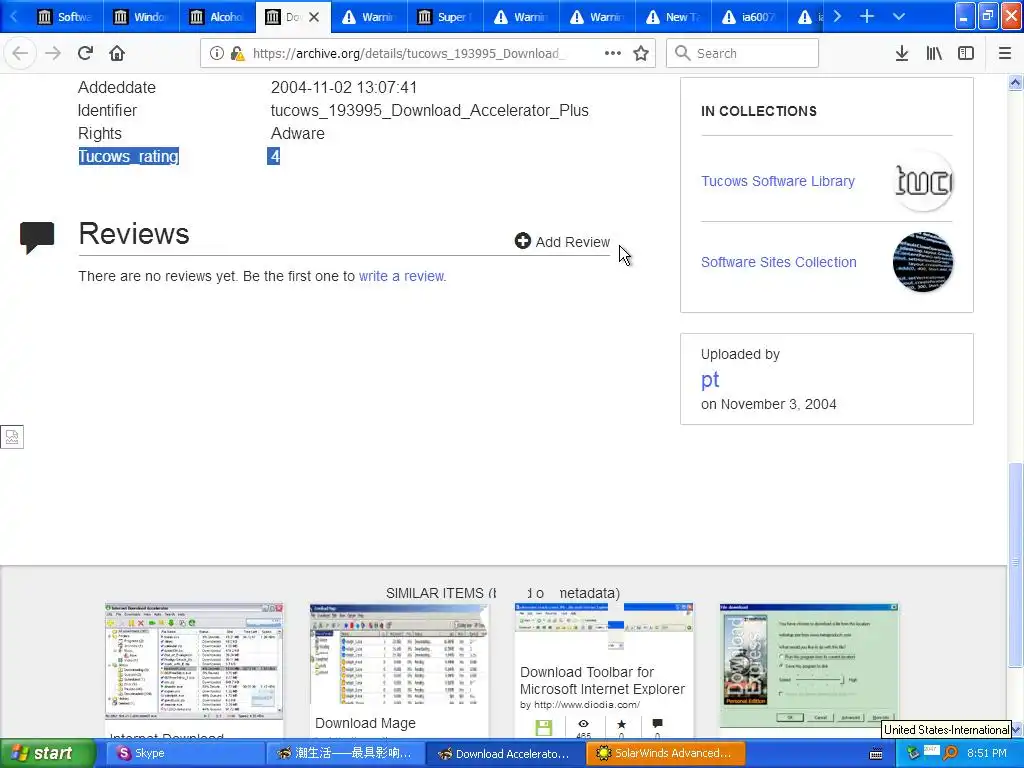1024x768 pixels.
Task: Bookmark this page with the star
Action: [641, 53]
